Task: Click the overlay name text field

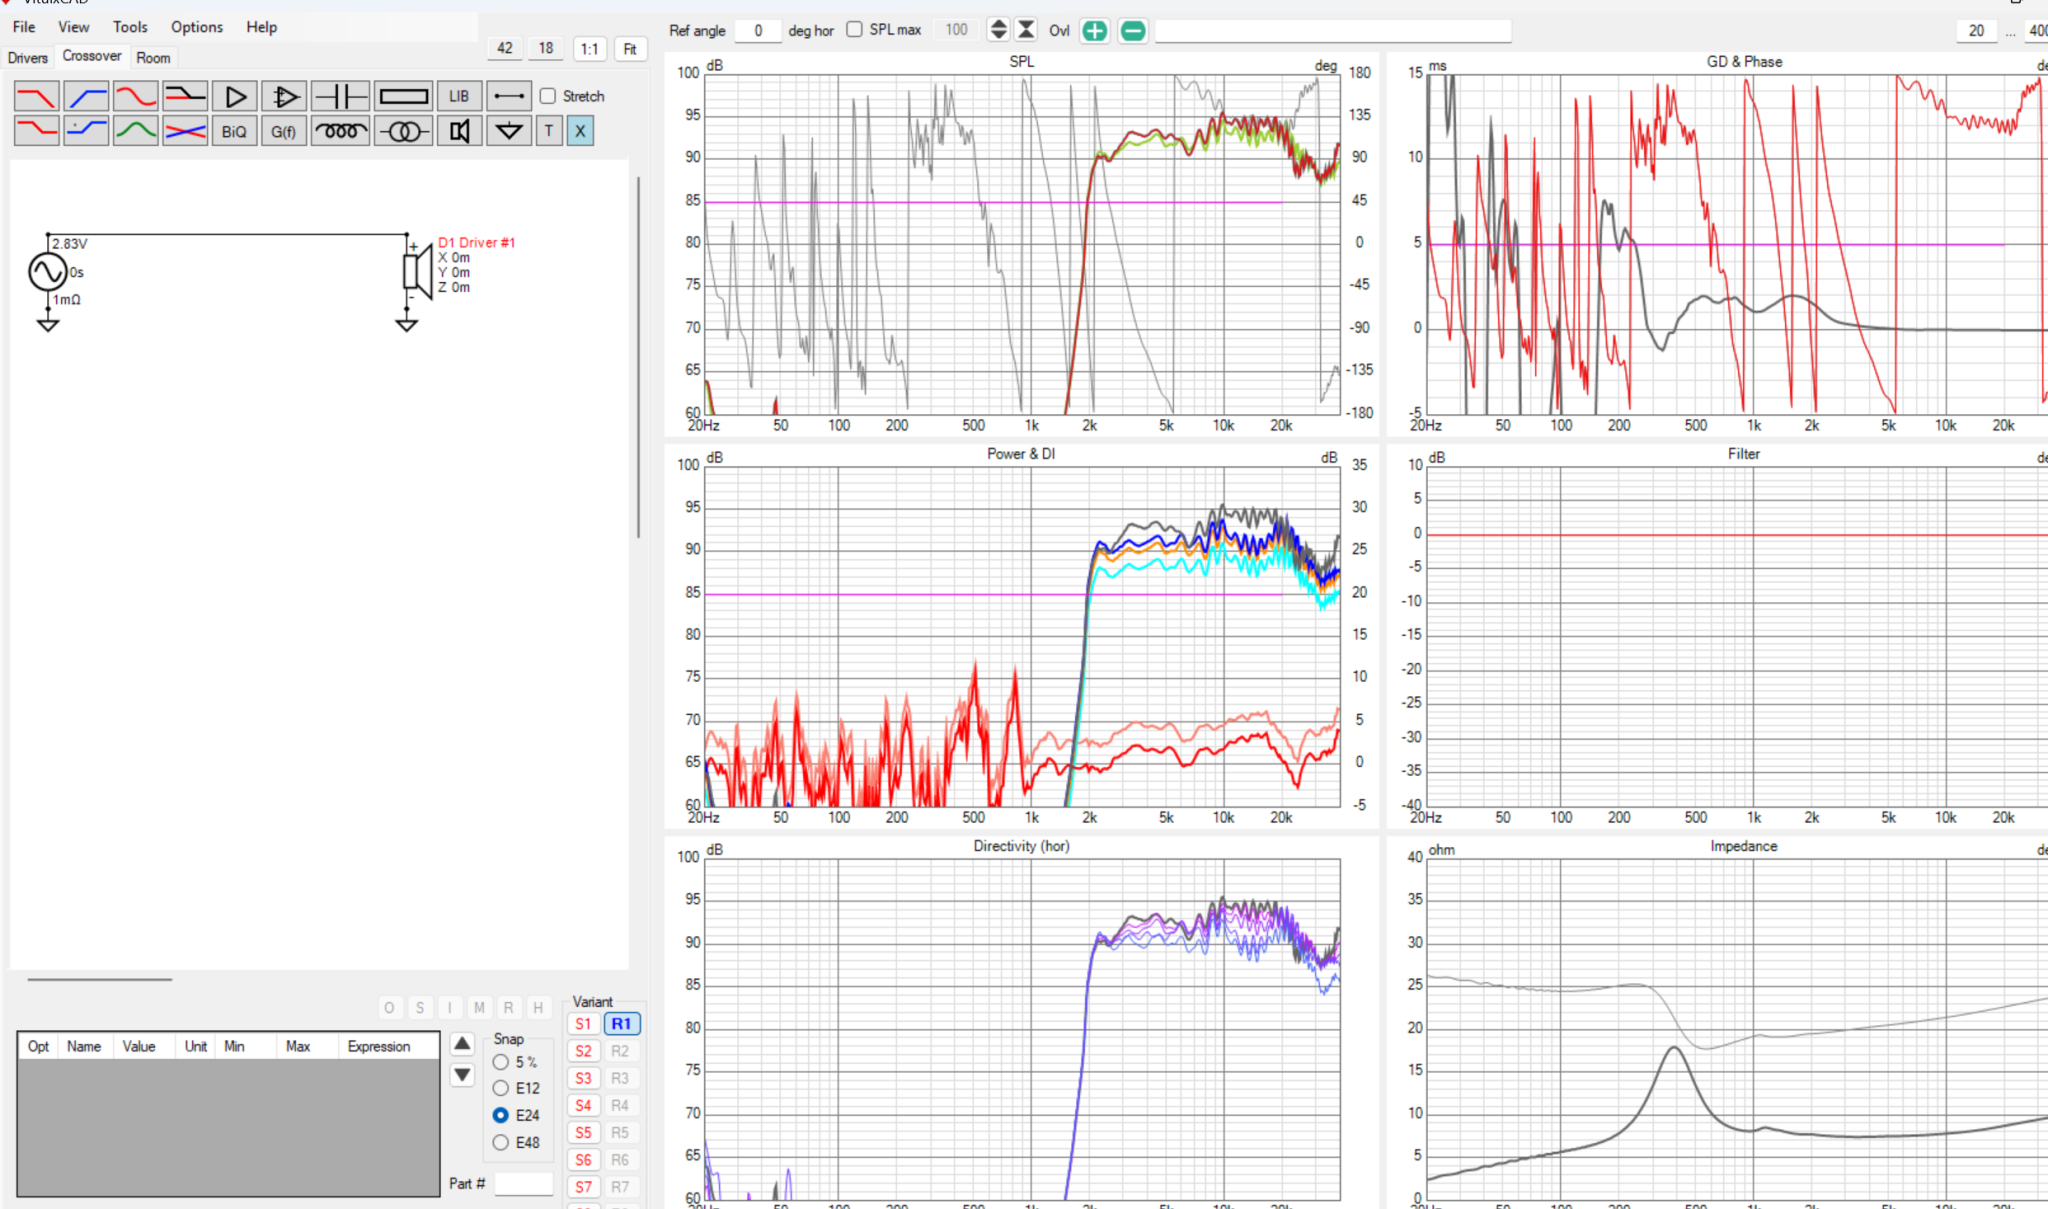Action: (1333, 31)
